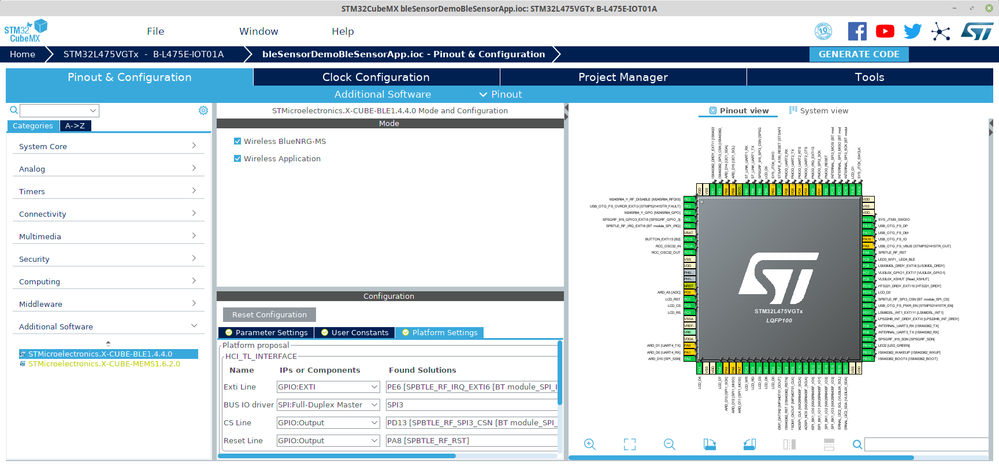Click the vertical split view icon
This screenshot has height=467, width=999.
click(789, 445)
